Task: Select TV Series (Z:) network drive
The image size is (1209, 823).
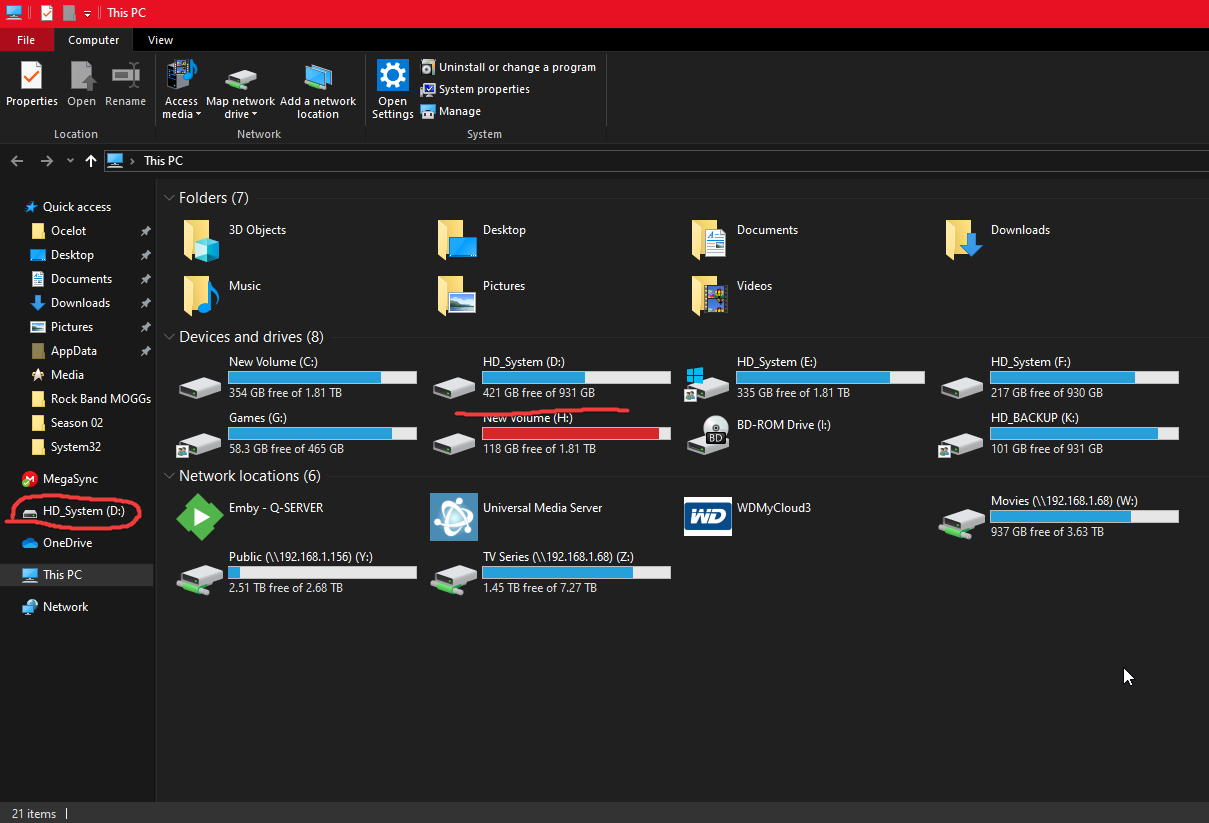Action: click(x=552, y=573)
